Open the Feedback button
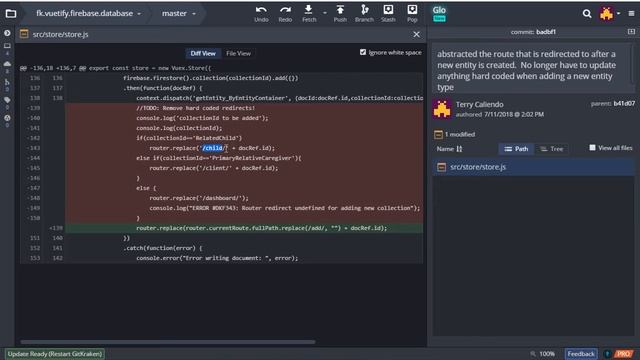640x360 pixels. pyautogui.click(x=581, y=354)
